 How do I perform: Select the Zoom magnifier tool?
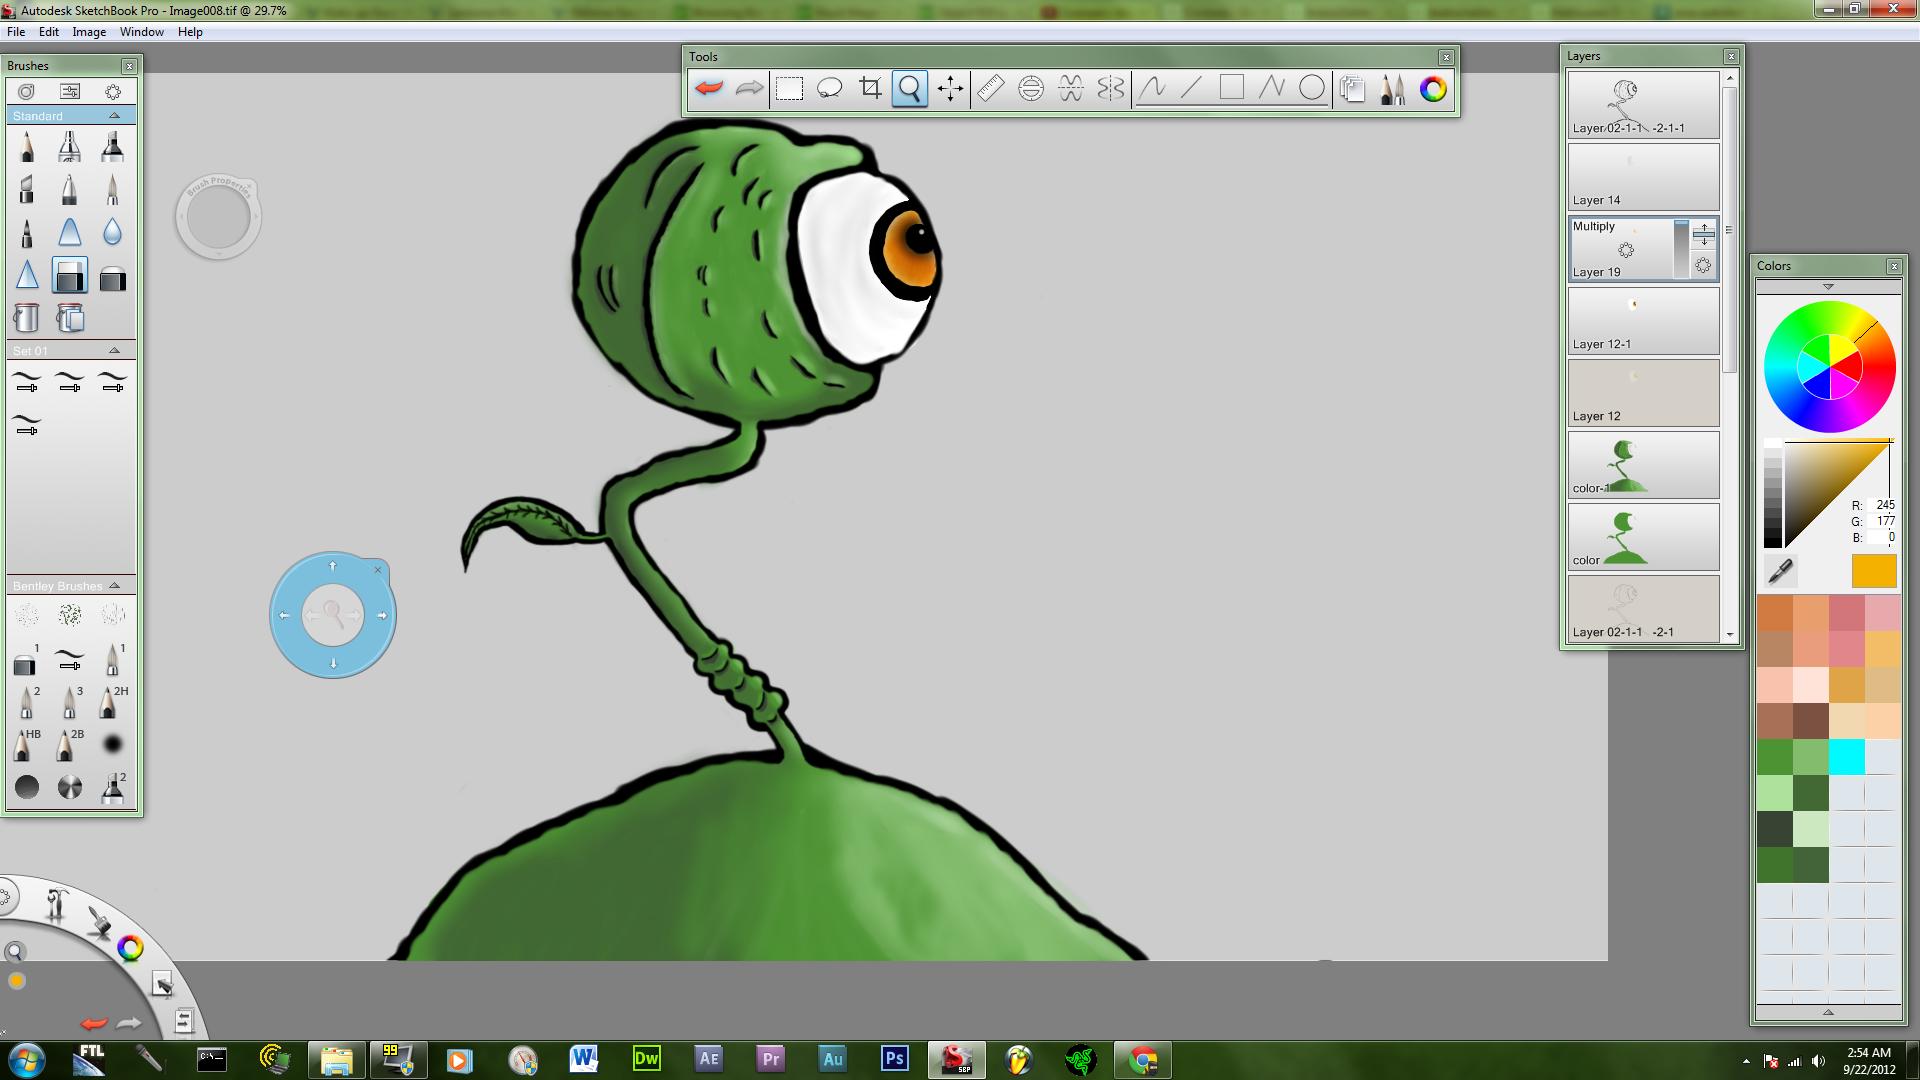pyautogui.click(x=910, y=88)
